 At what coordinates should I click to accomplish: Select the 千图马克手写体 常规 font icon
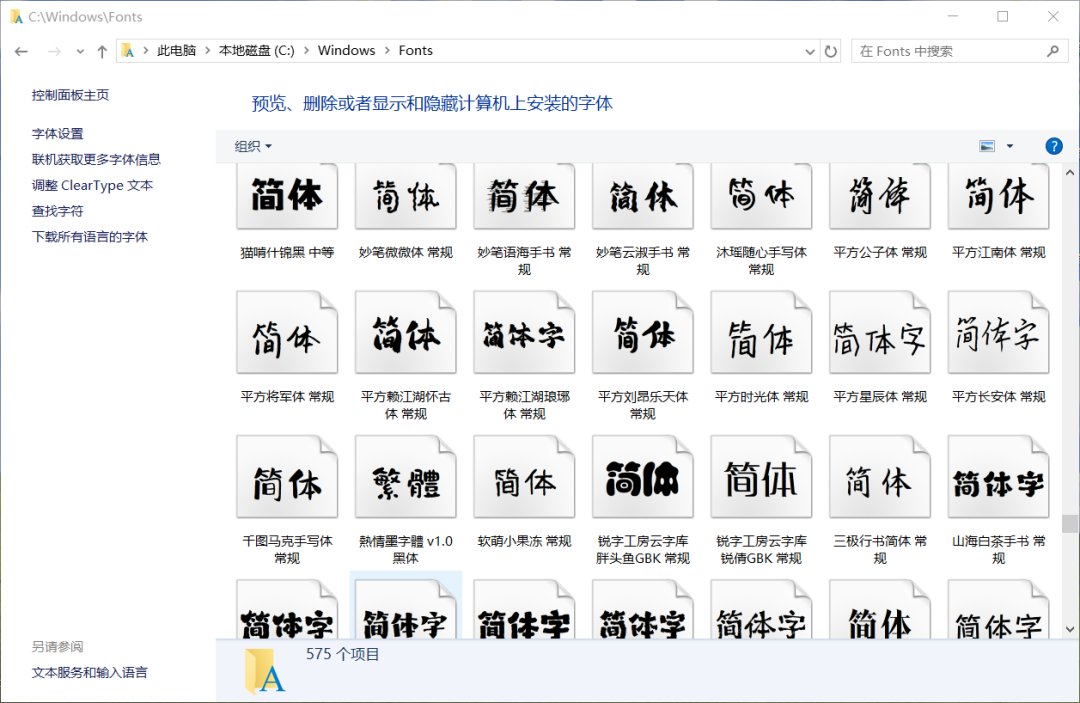click(287, 476)
